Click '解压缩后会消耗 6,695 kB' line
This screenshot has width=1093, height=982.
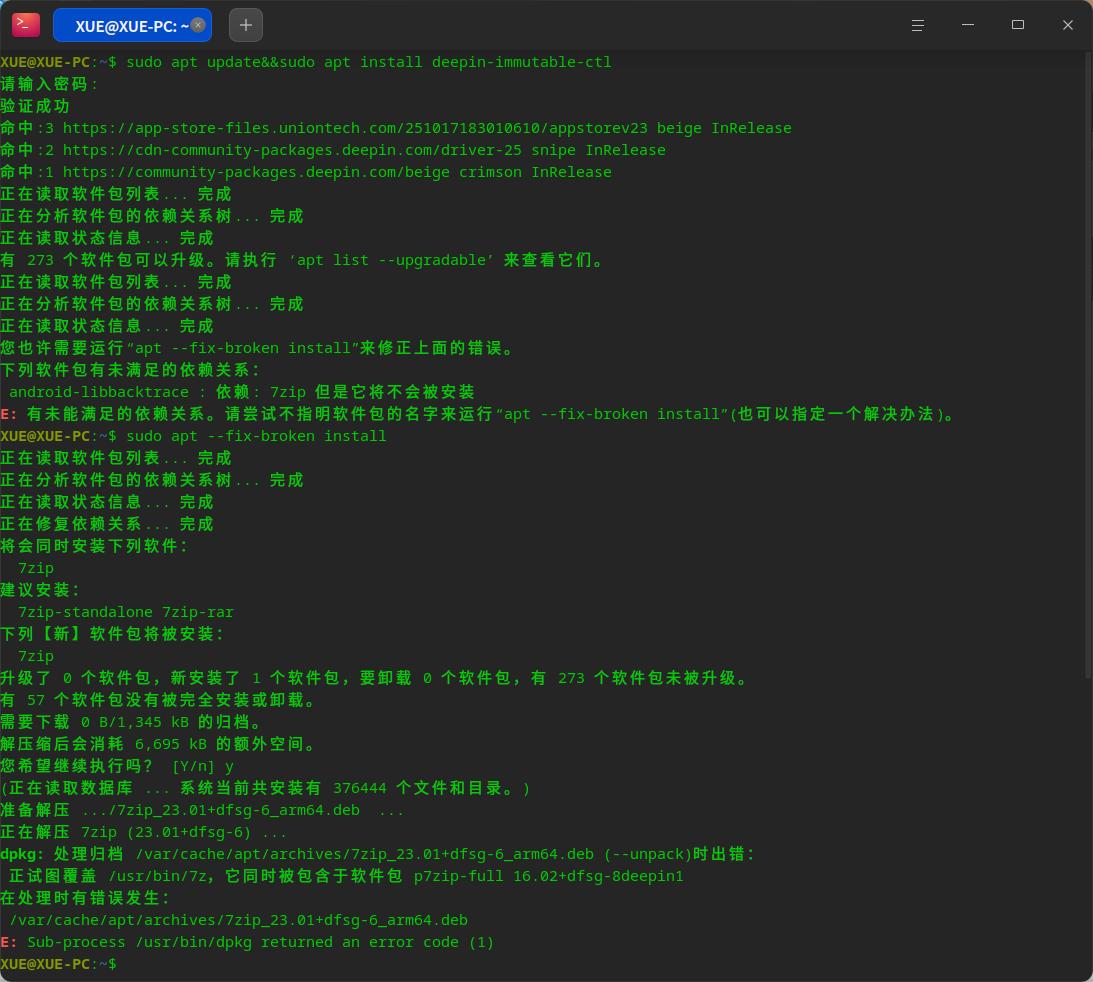[158, 744]
